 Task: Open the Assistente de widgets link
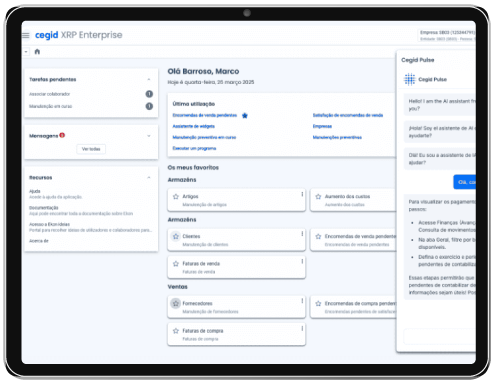point(193,126)
